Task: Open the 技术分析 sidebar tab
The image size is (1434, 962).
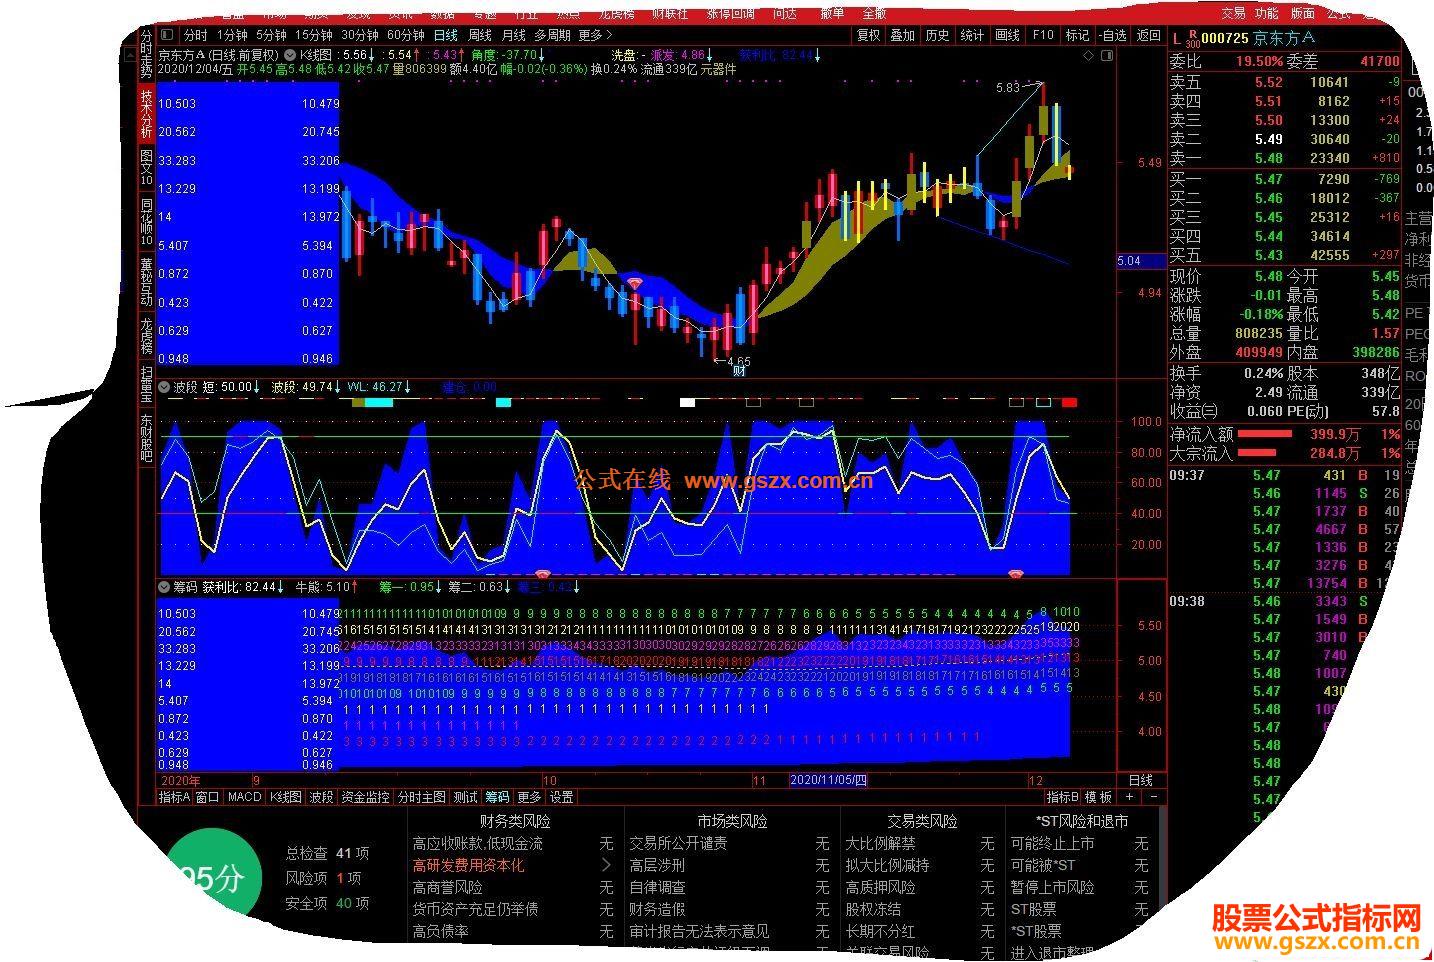Action: tap(146, 114)
